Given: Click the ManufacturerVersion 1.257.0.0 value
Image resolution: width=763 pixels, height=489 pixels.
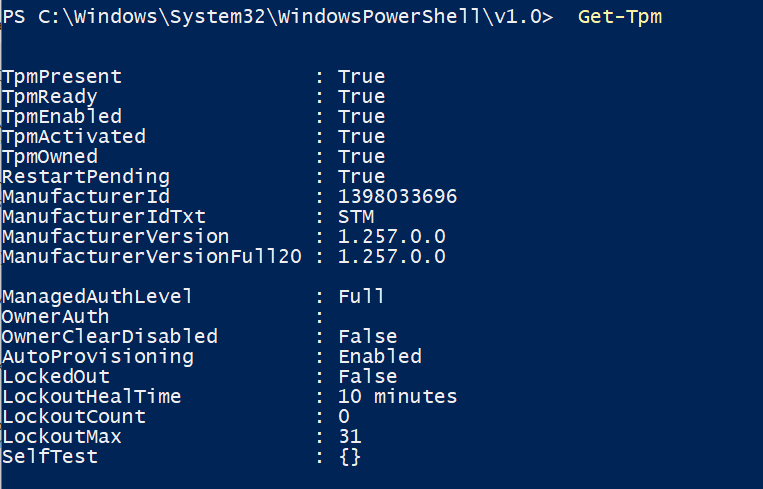Looking at the screenshot, I should 392,236.
